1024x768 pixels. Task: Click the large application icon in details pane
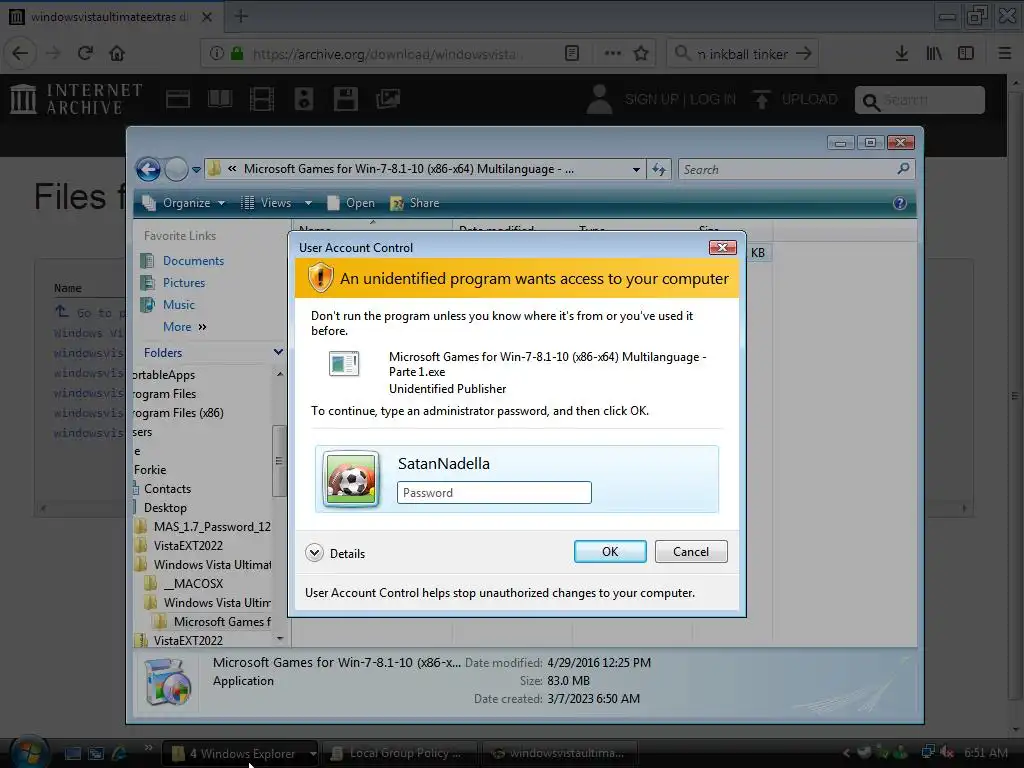point(168,681)
